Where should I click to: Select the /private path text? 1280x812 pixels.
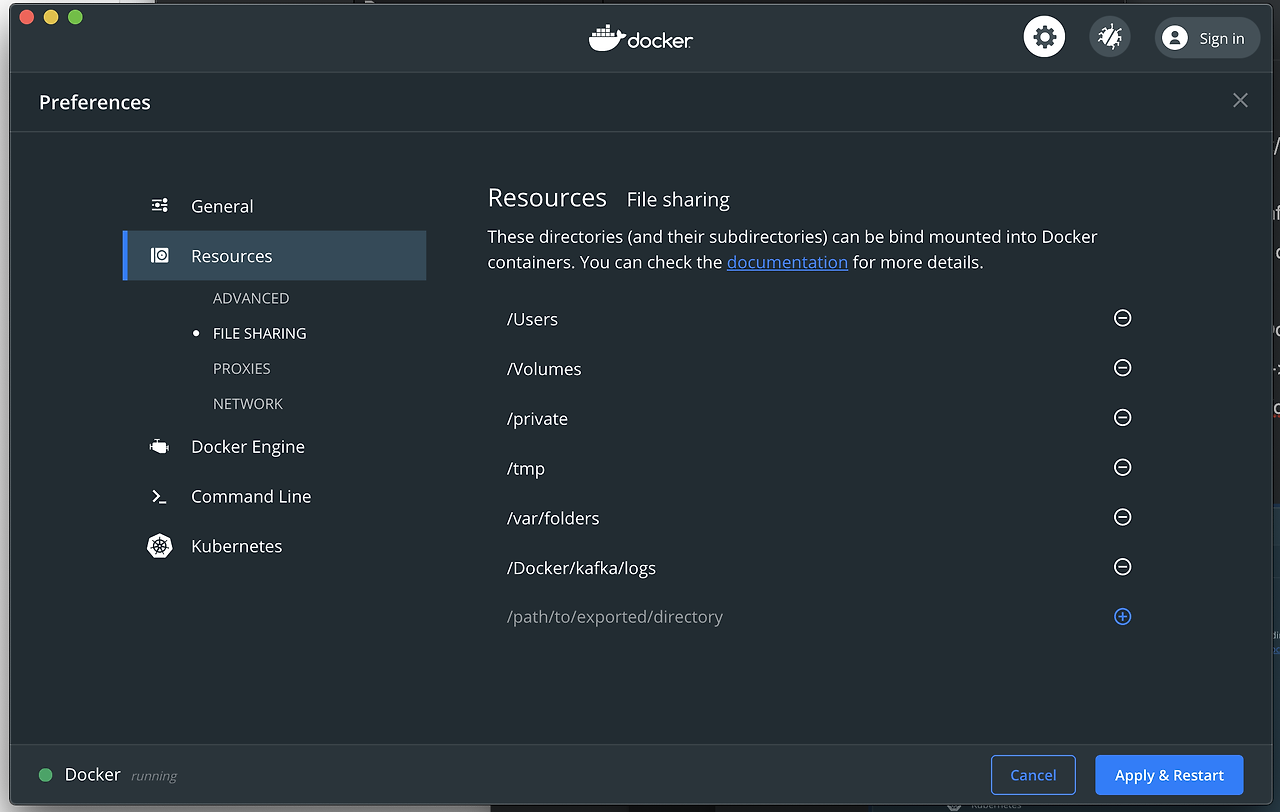pos(537,419)
